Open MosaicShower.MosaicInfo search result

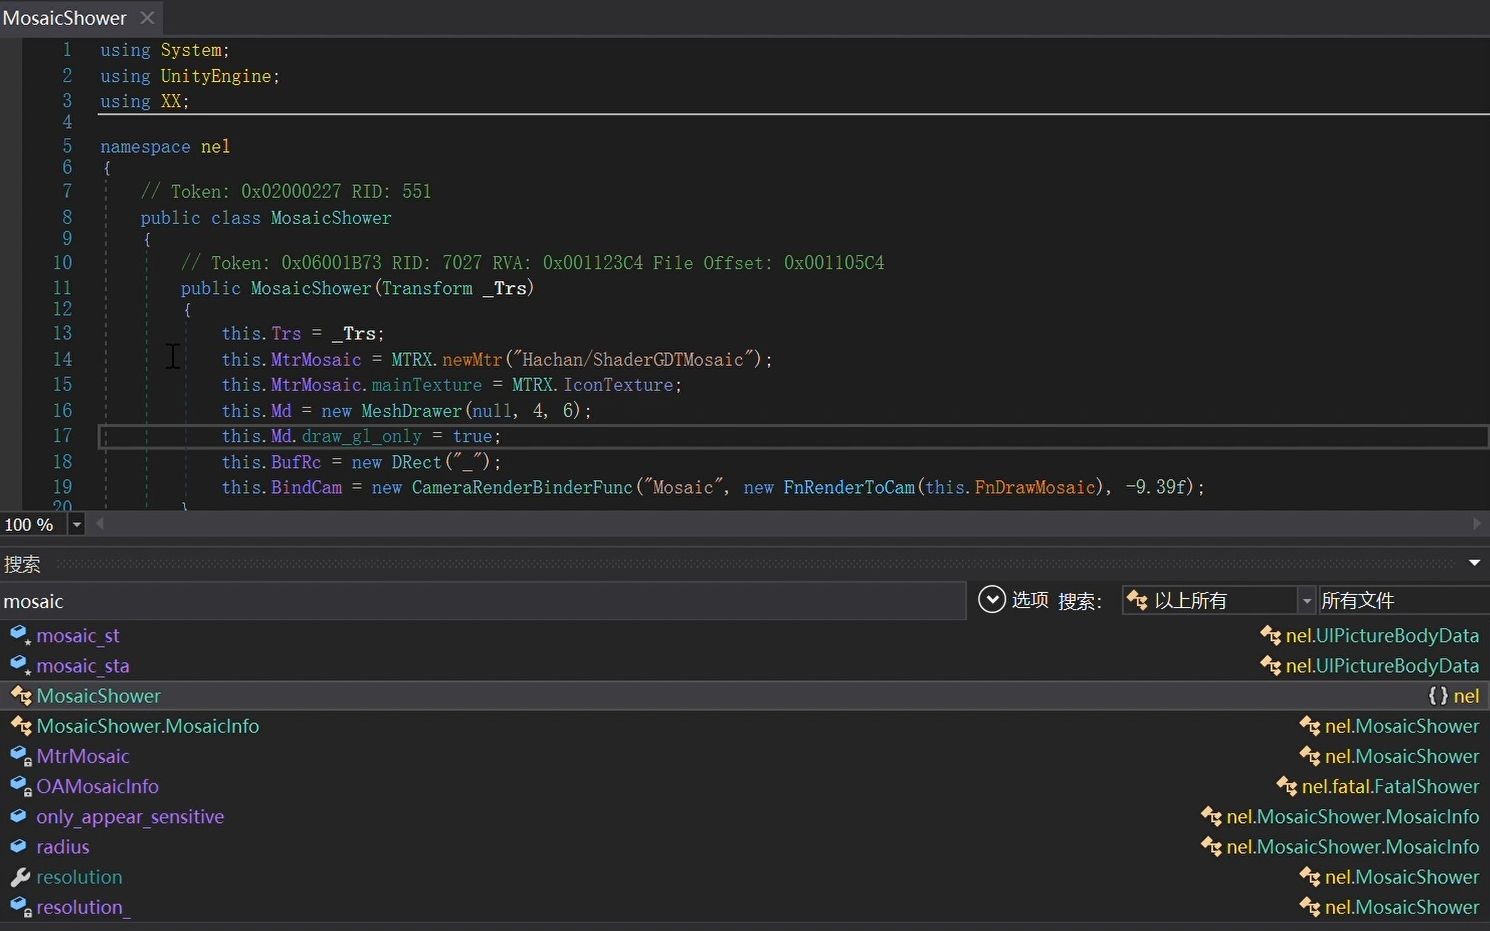pyautogui.click(x=148, y=726)
